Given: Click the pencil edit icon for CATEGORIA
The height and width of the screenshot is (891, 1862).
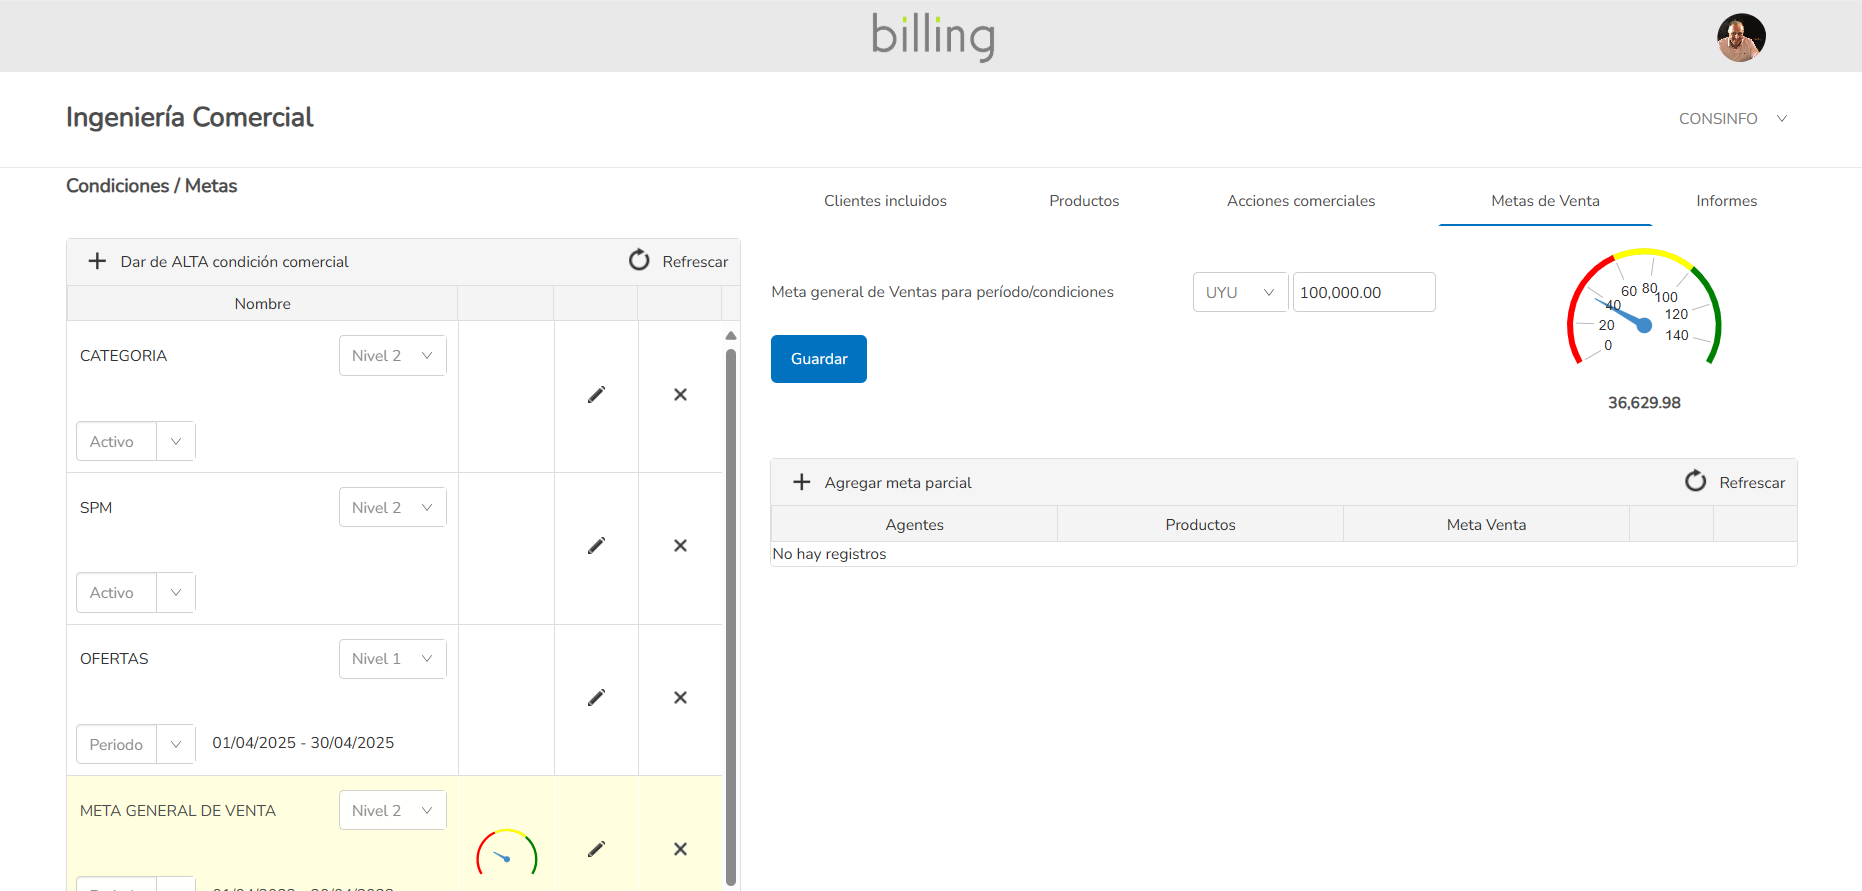Looking at the screenshot, I should pos(596,395).
